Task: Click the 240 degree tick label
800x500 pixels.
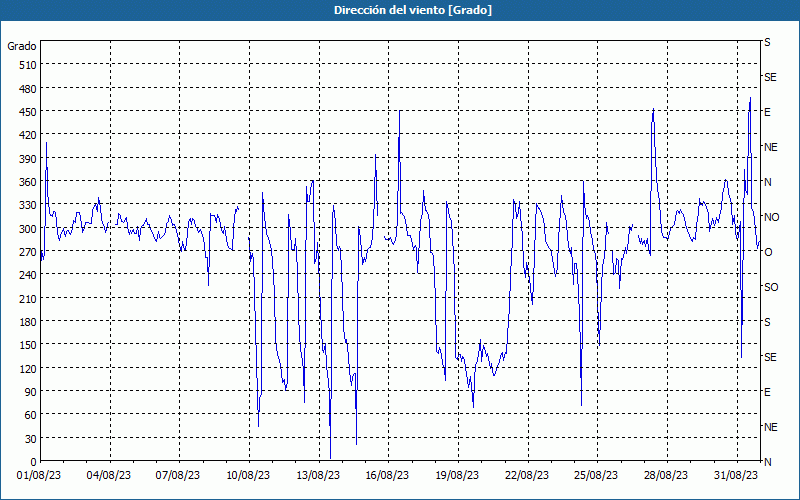Action: tap(28, 275)
